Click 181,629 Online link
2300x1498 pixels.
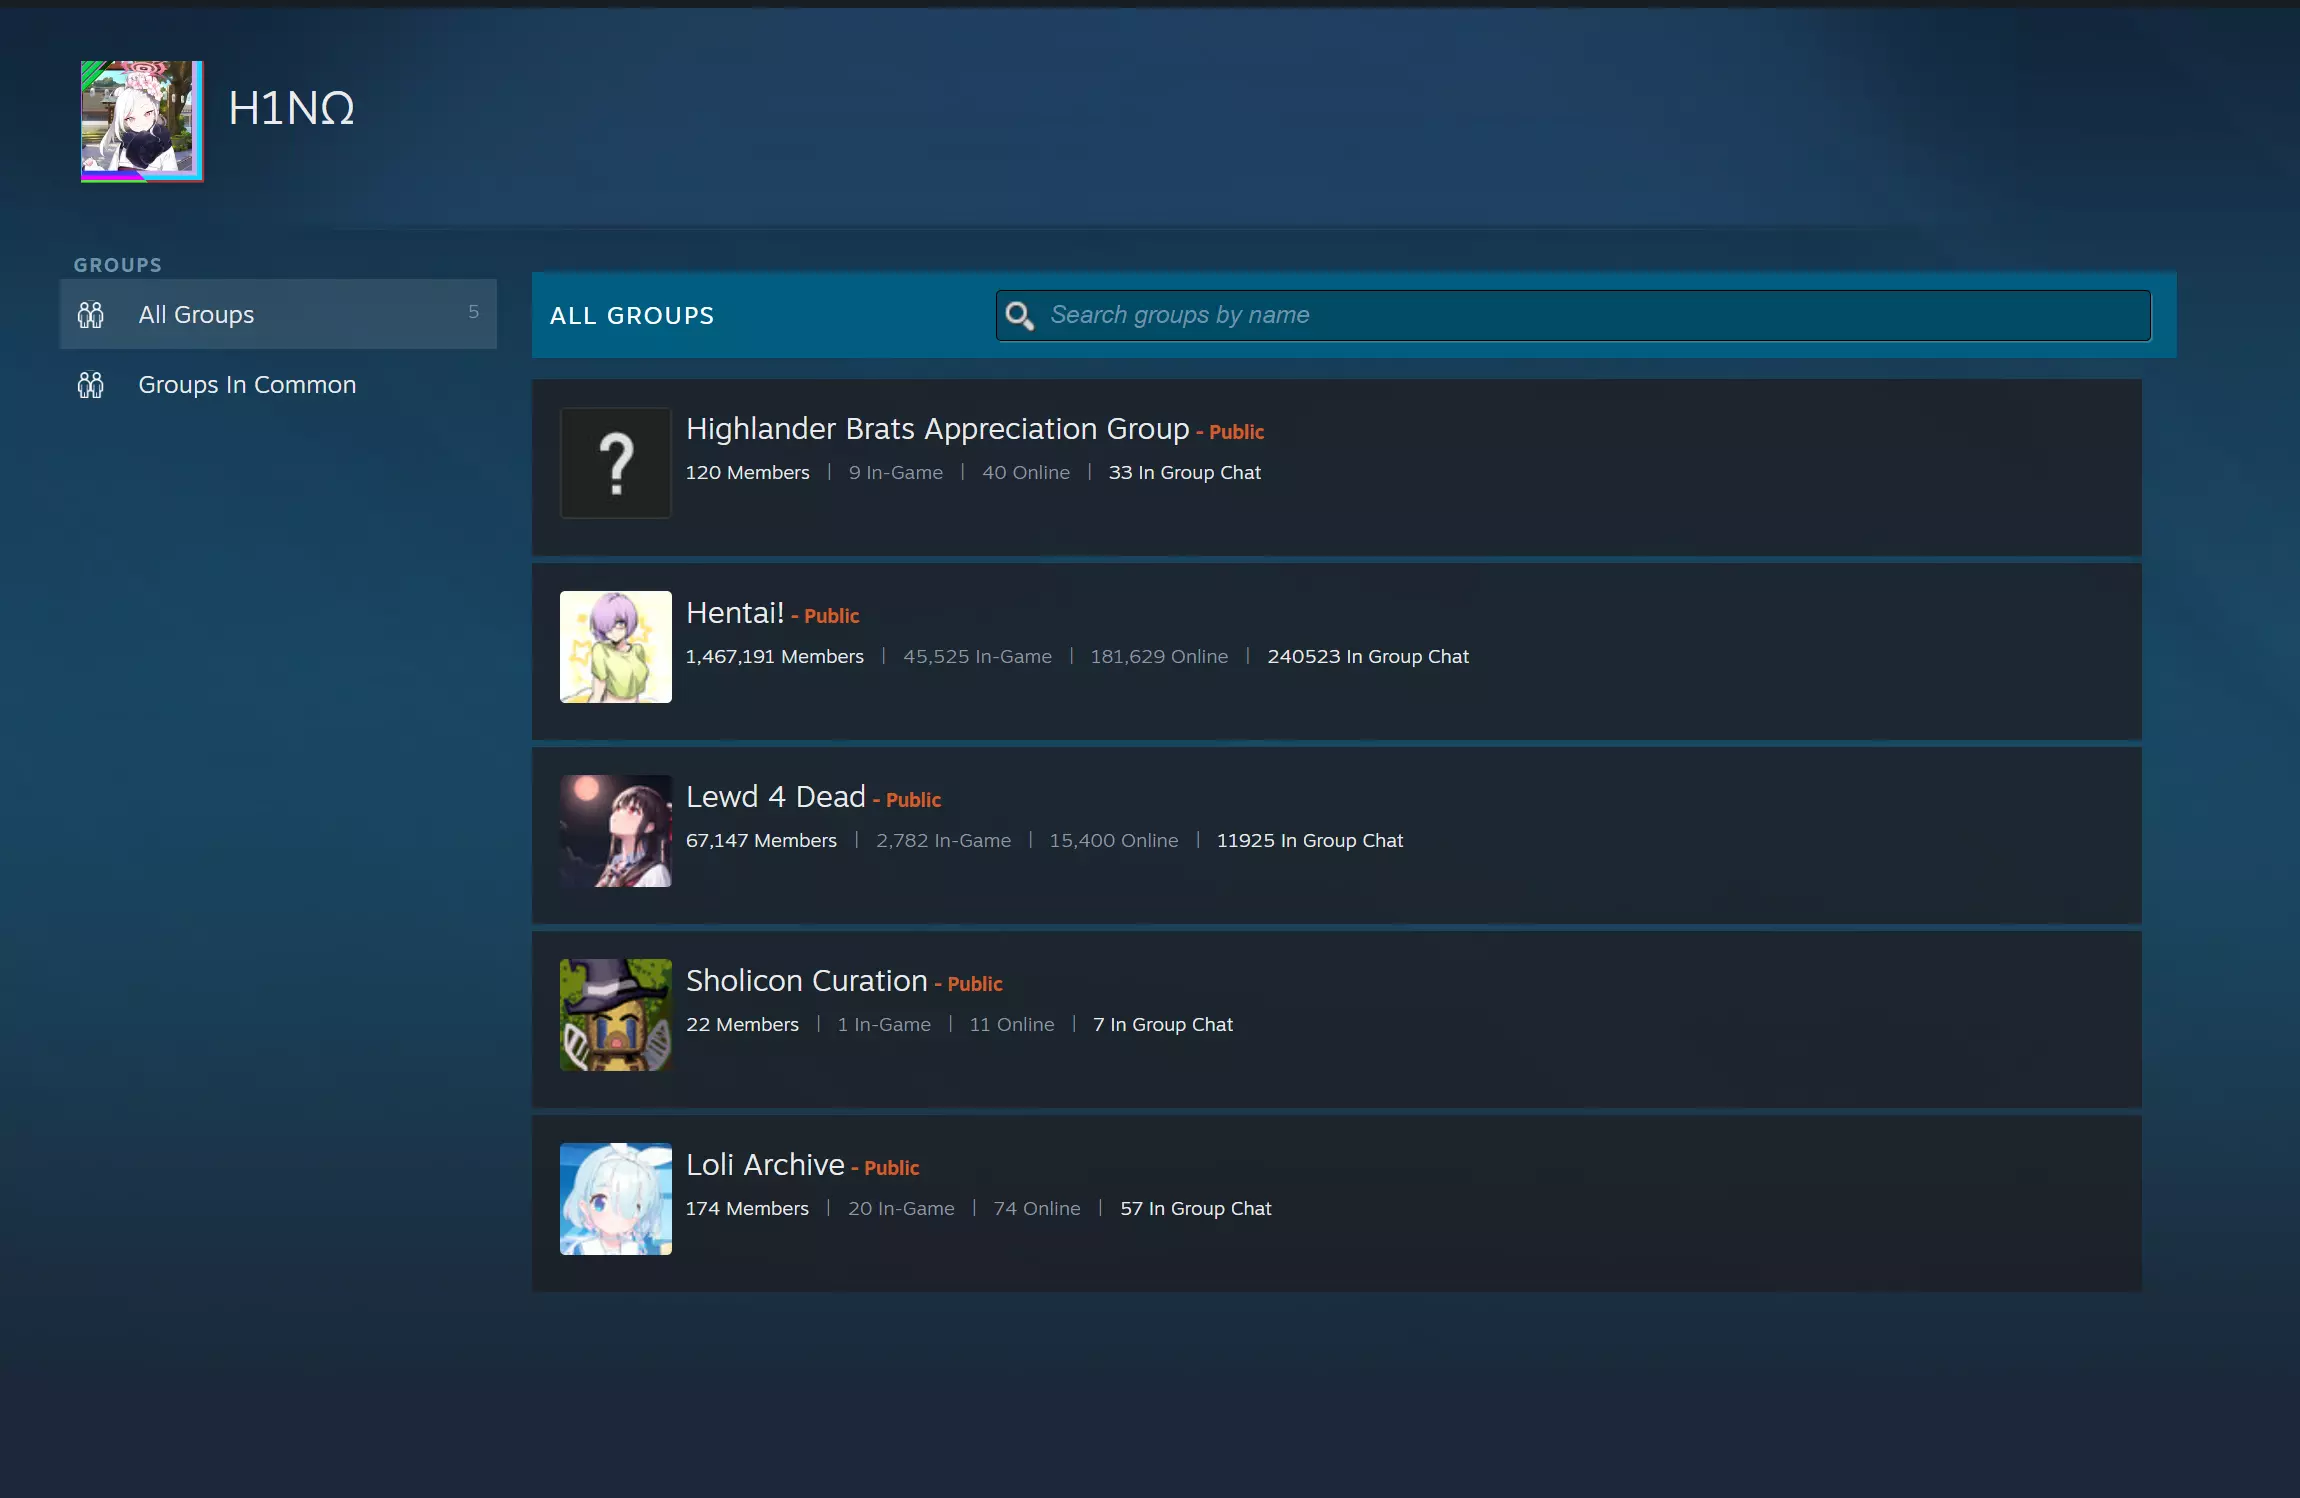coord(1159,656)
